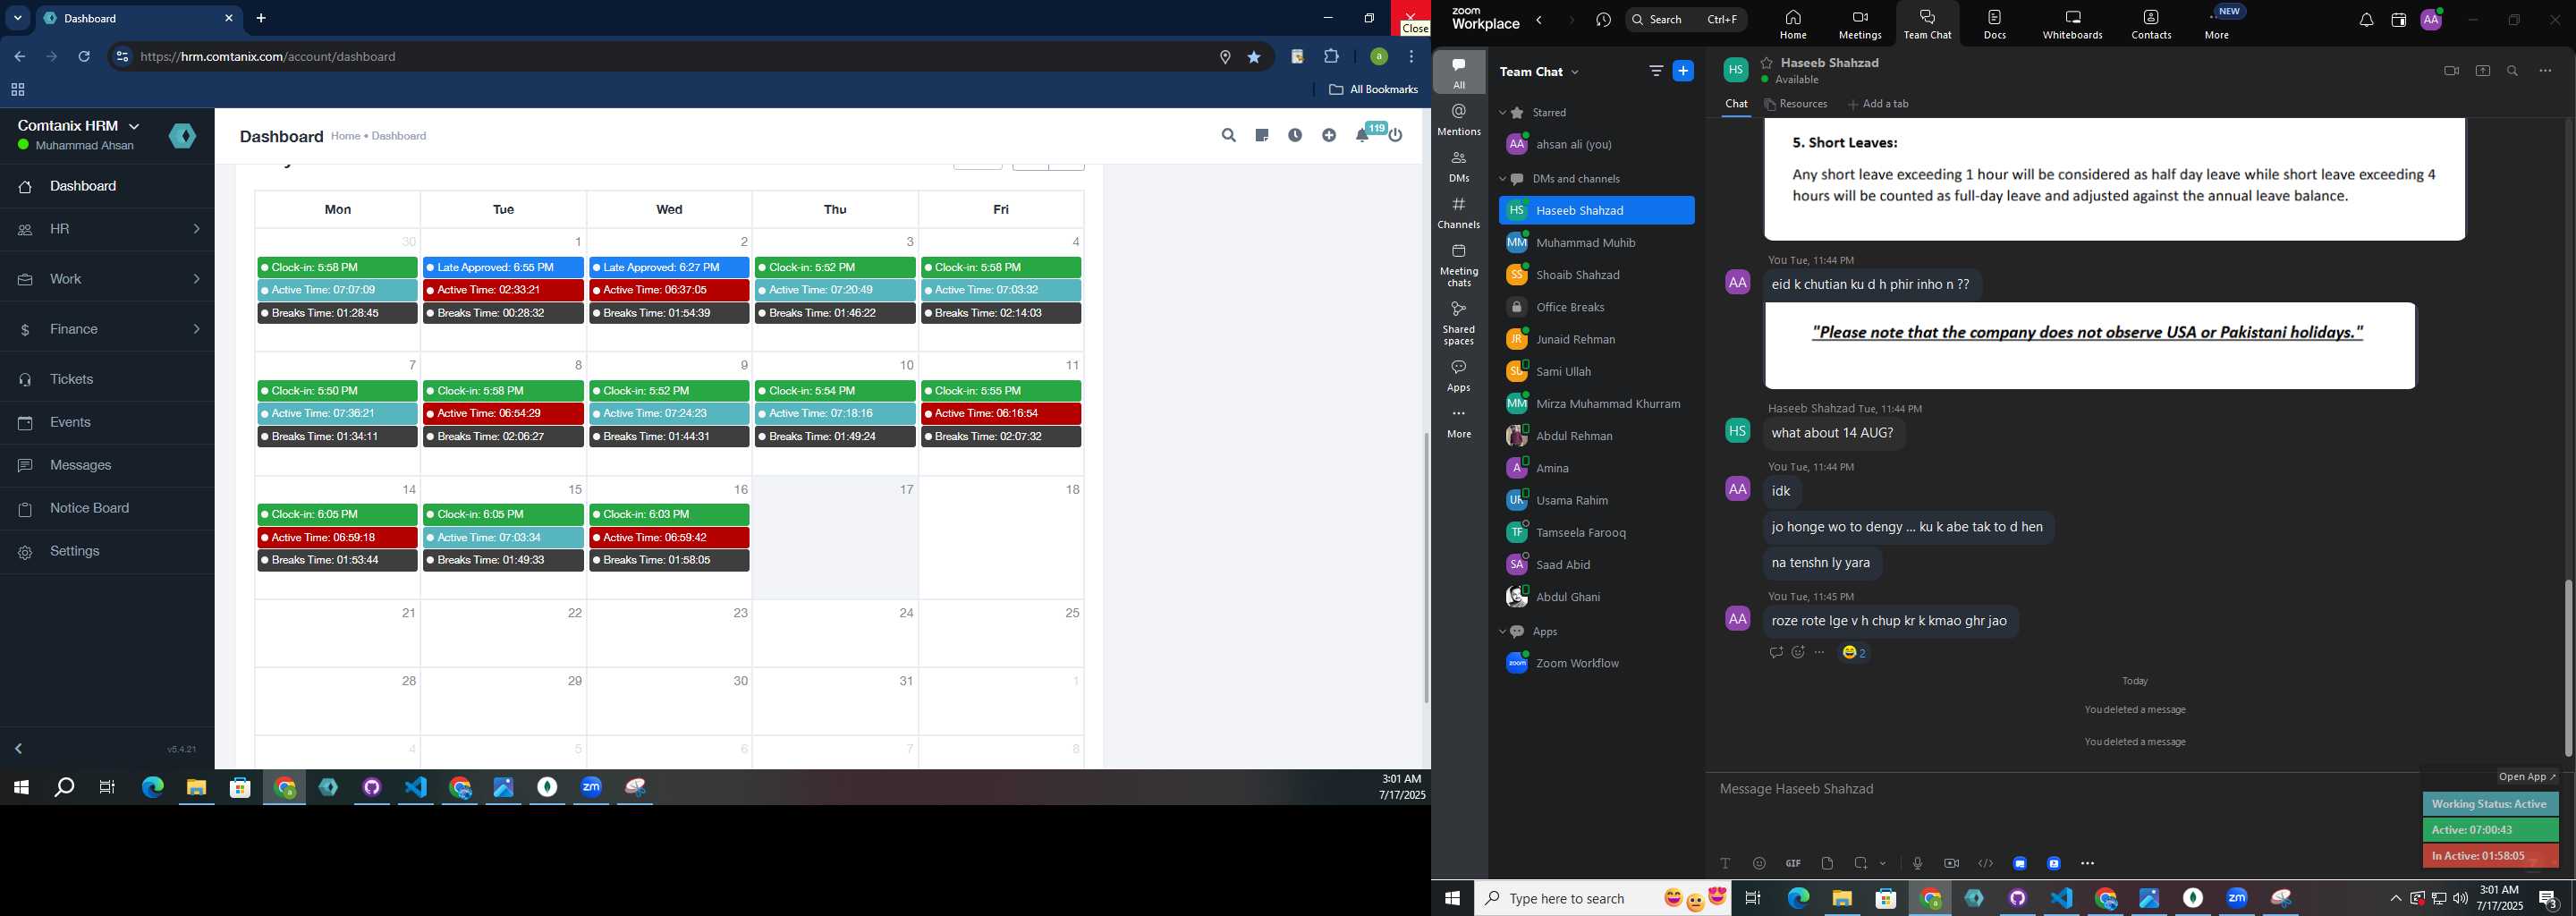The image size is (2576, 916).
Task: Open Muhammad Muhib direct message
Action: point(1596,243)
